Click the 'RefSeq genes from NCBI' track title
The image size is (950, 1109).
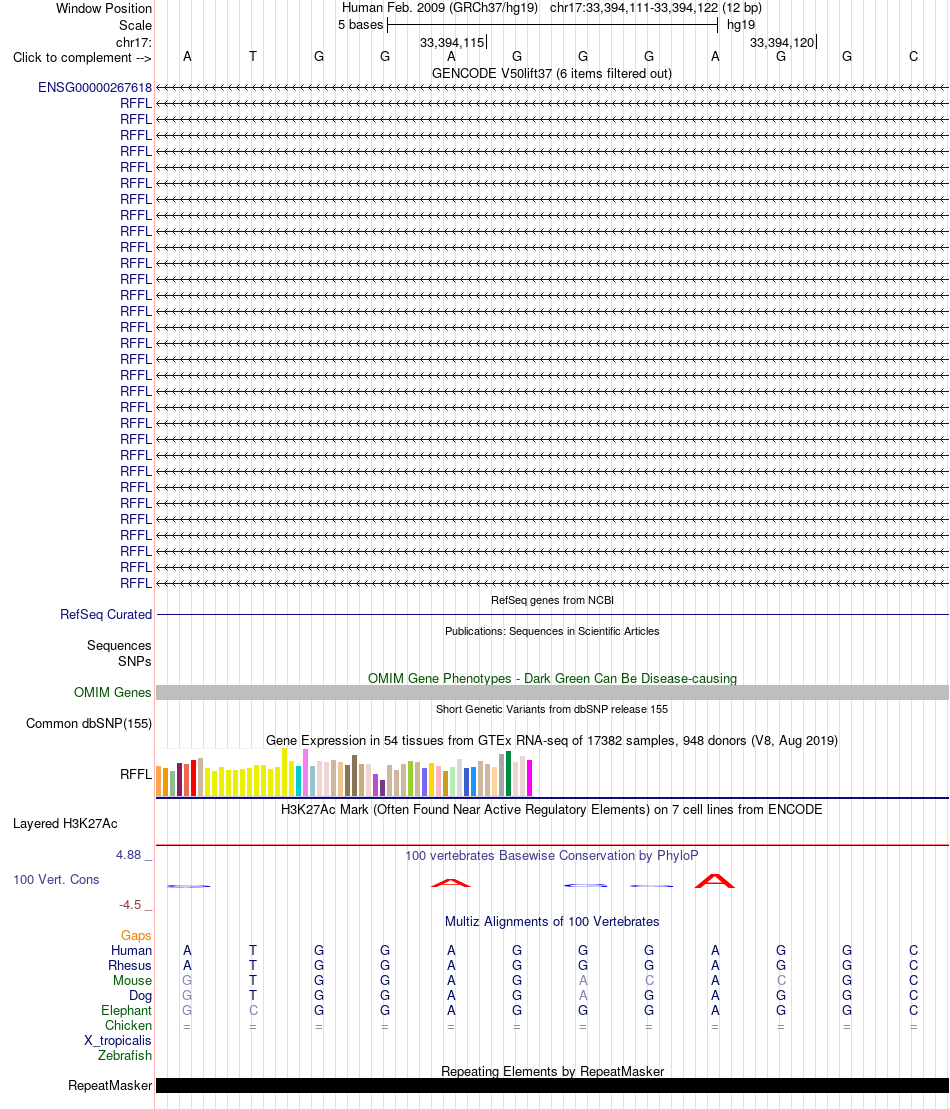[552, 600]
